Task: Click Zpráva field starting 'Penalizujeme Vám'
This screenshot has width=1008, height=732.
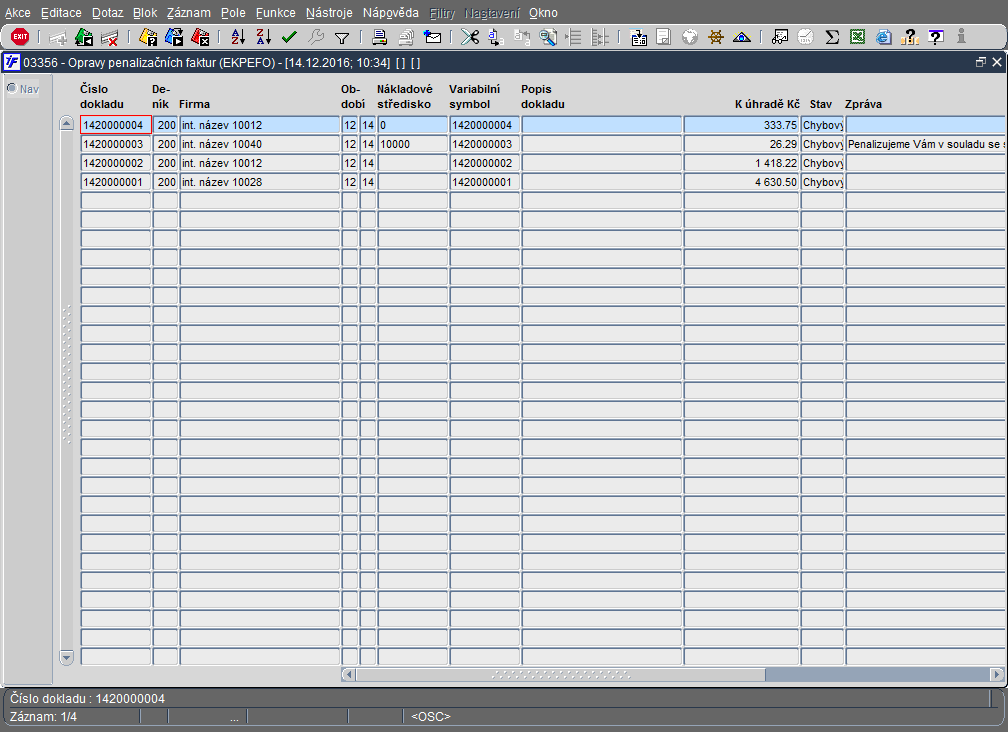Action: point(926,144)
